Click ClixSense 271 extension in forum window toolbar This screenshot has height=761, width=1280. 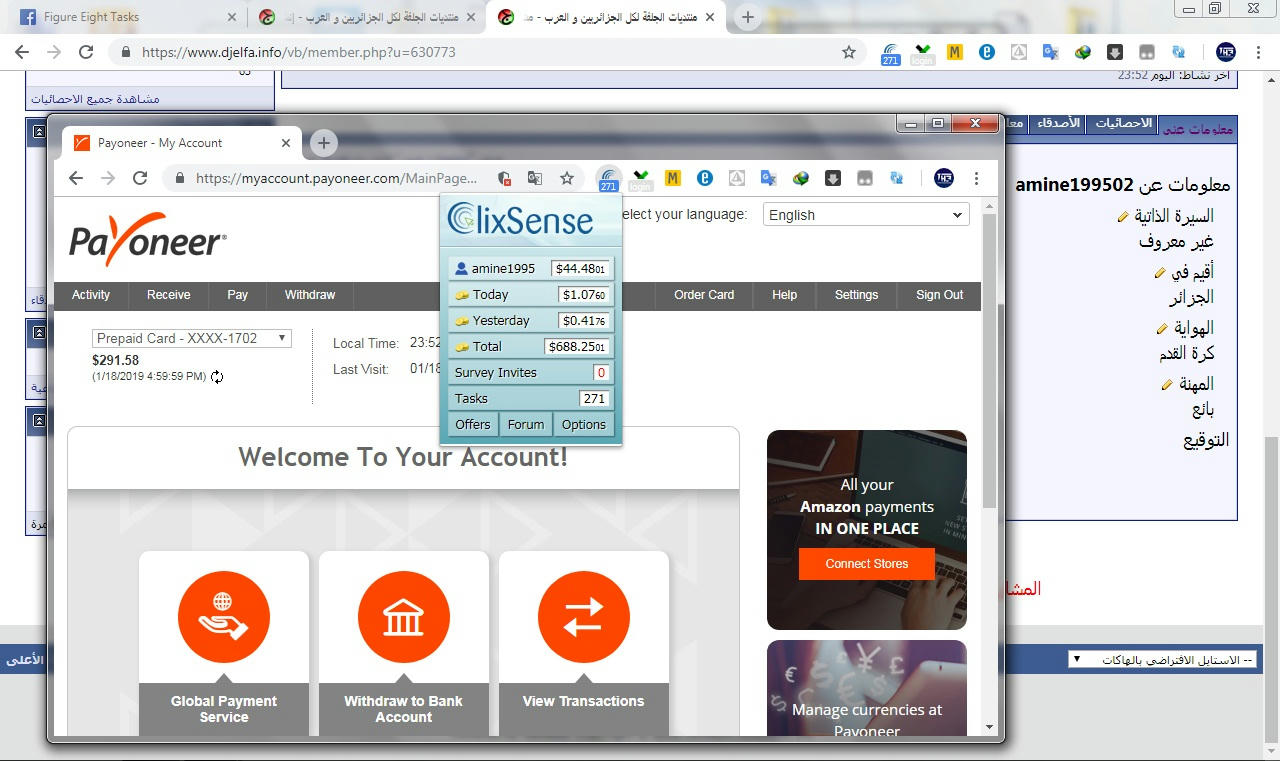[x=890, y=53]
